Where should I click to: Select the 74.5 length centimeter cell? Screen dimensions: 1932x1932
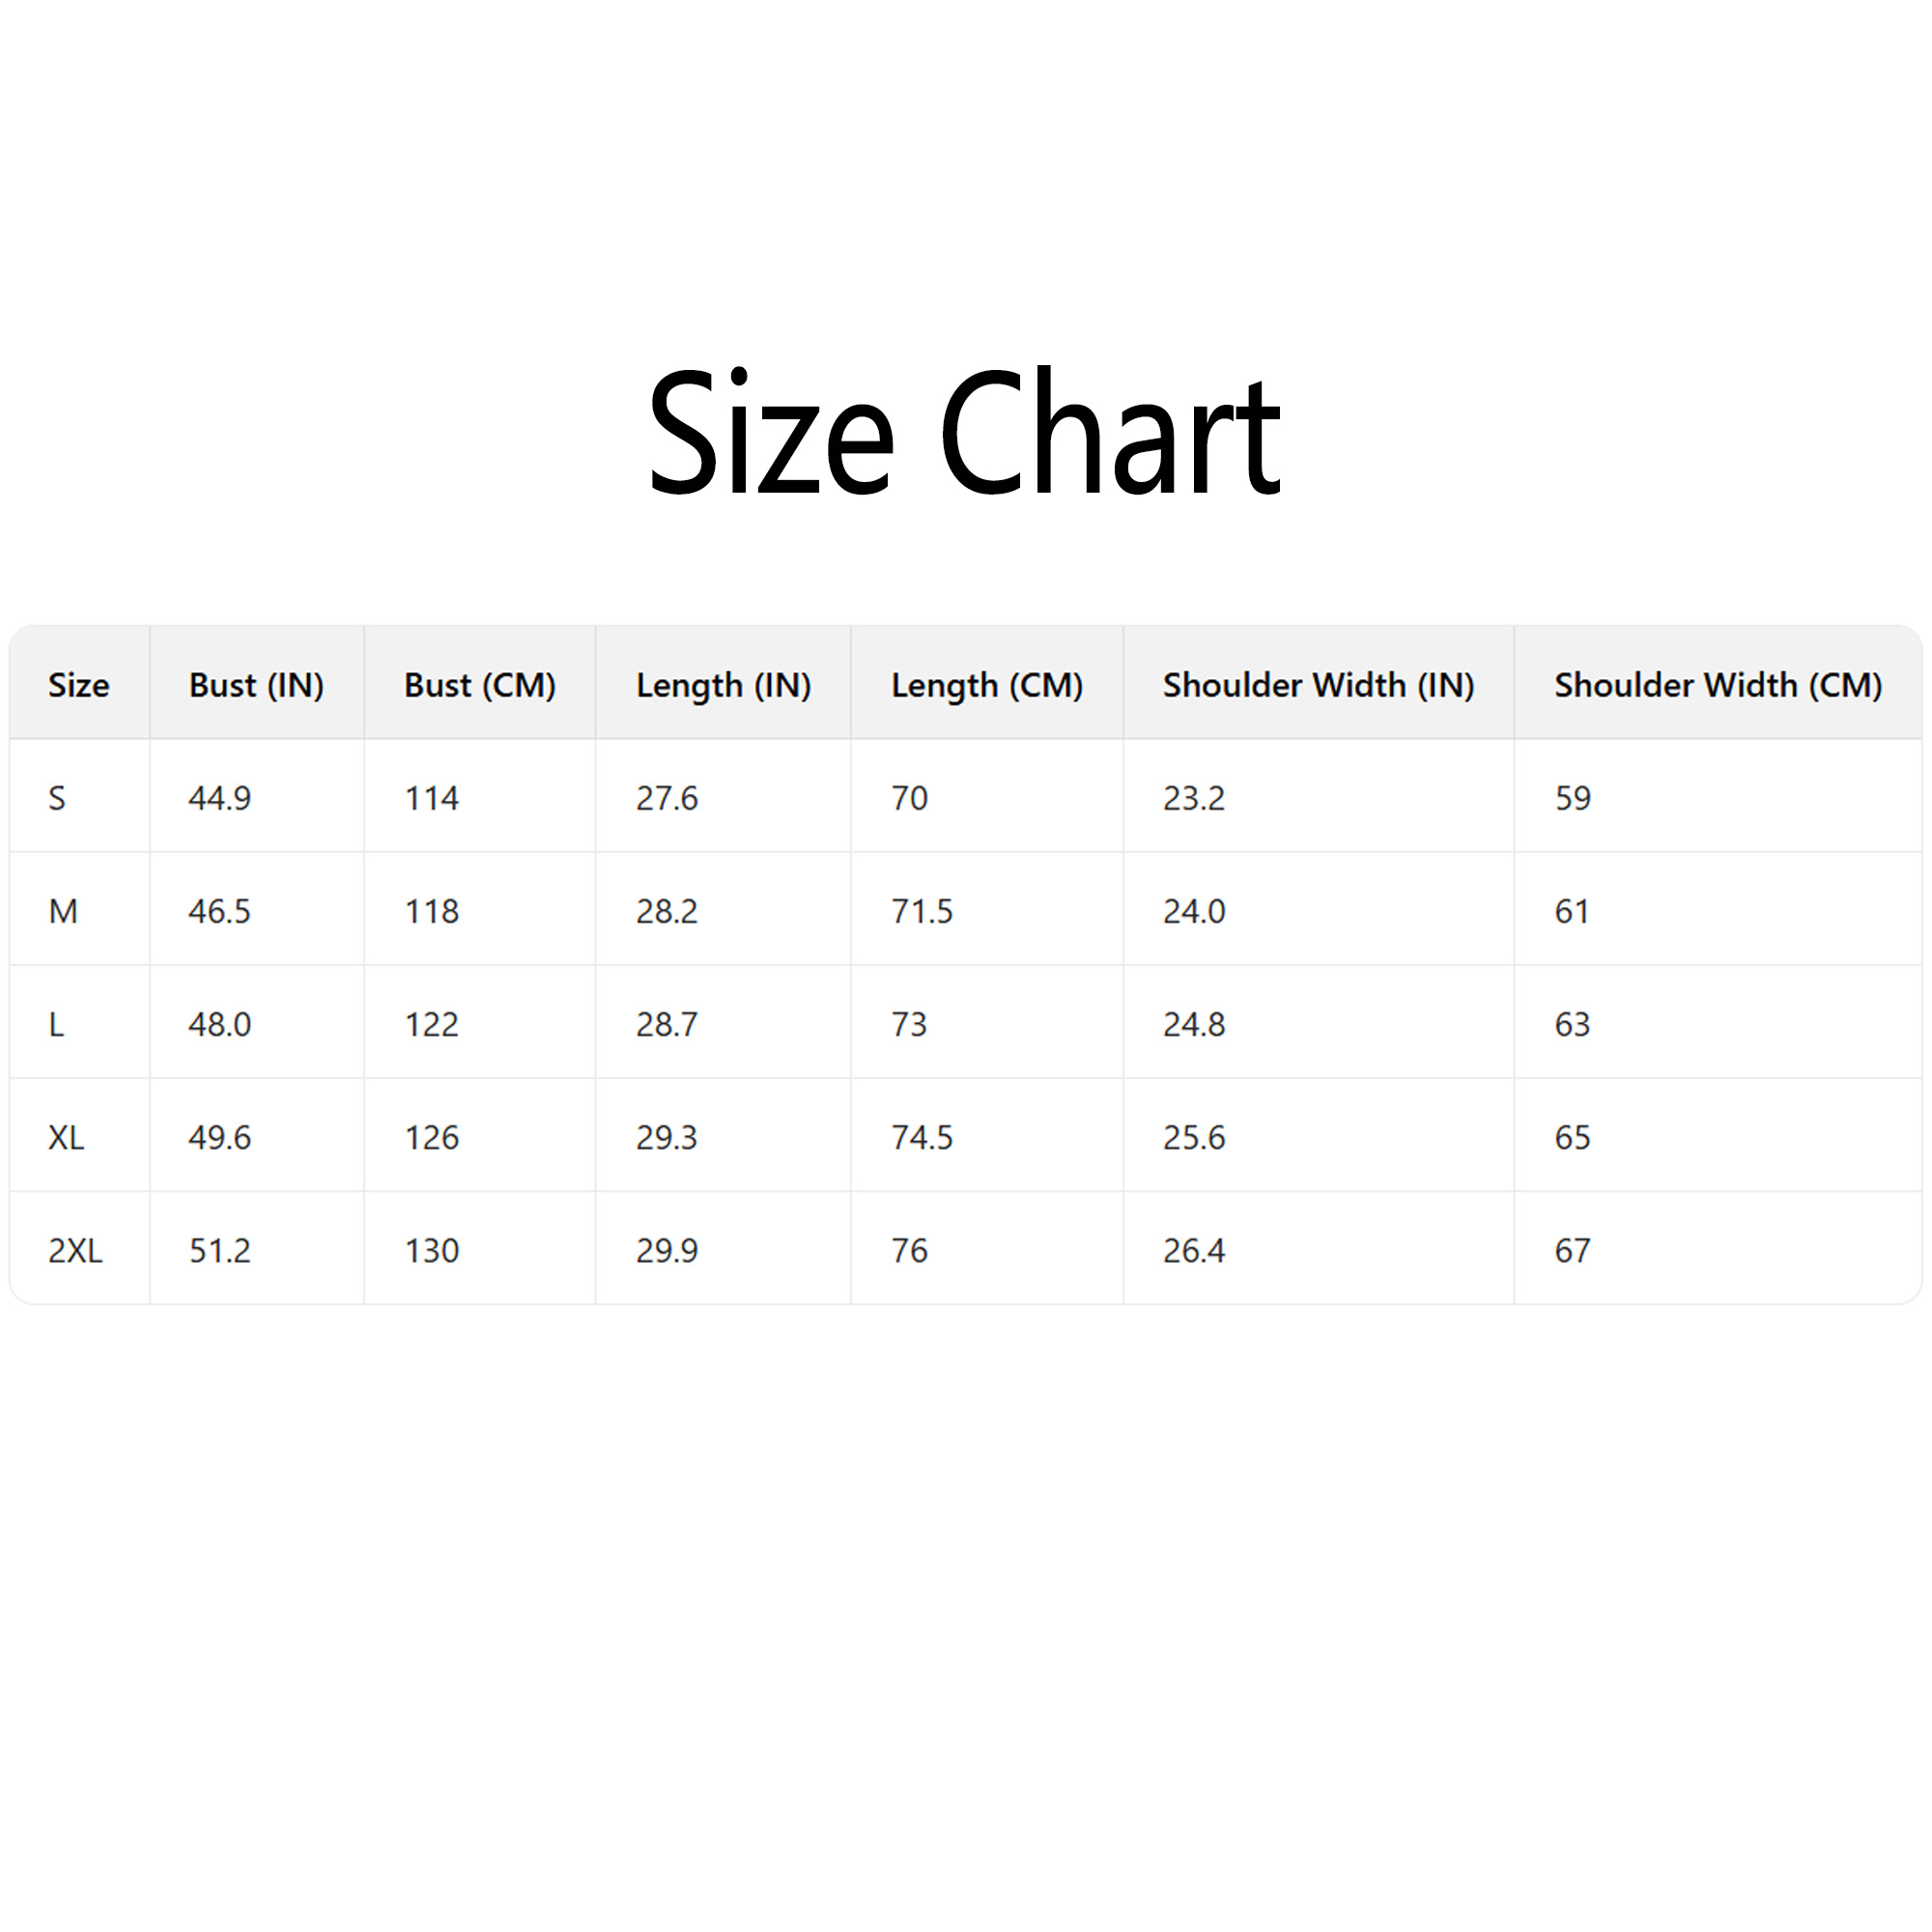pos(922,1137)
